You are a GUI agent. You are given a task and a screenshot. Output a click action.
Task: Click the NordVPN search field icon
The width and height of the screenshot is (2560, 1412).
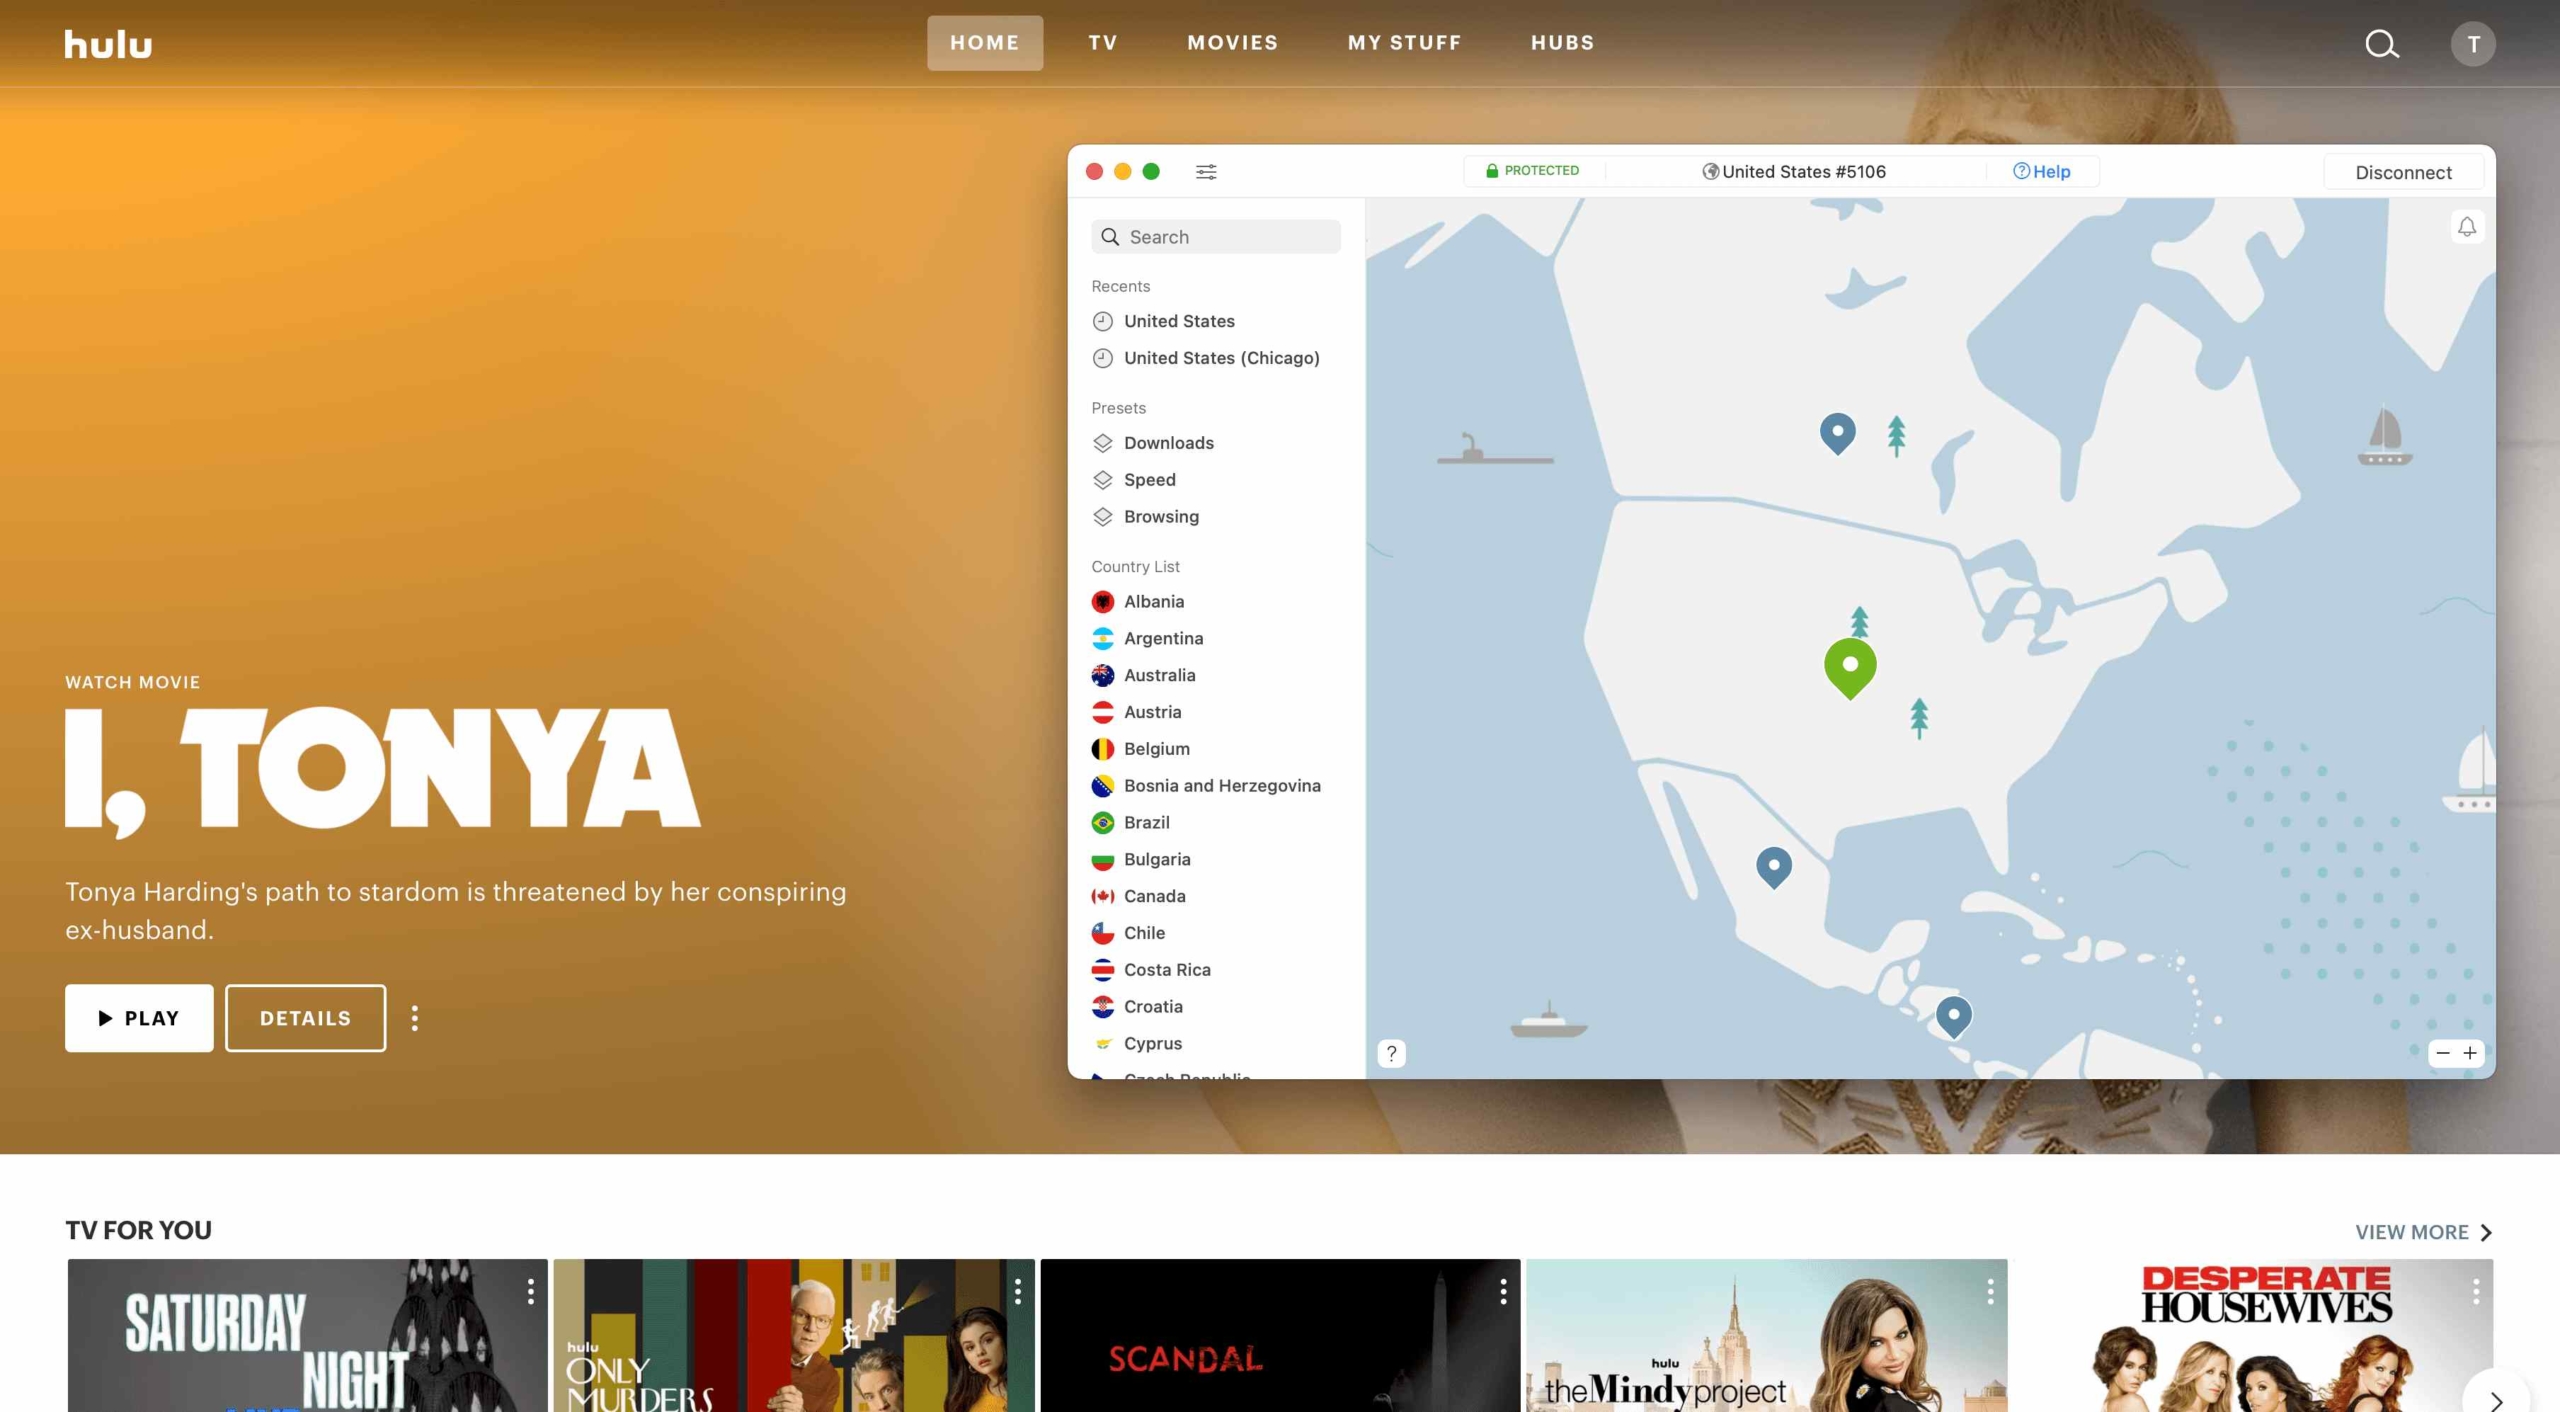pos(1109,235)
